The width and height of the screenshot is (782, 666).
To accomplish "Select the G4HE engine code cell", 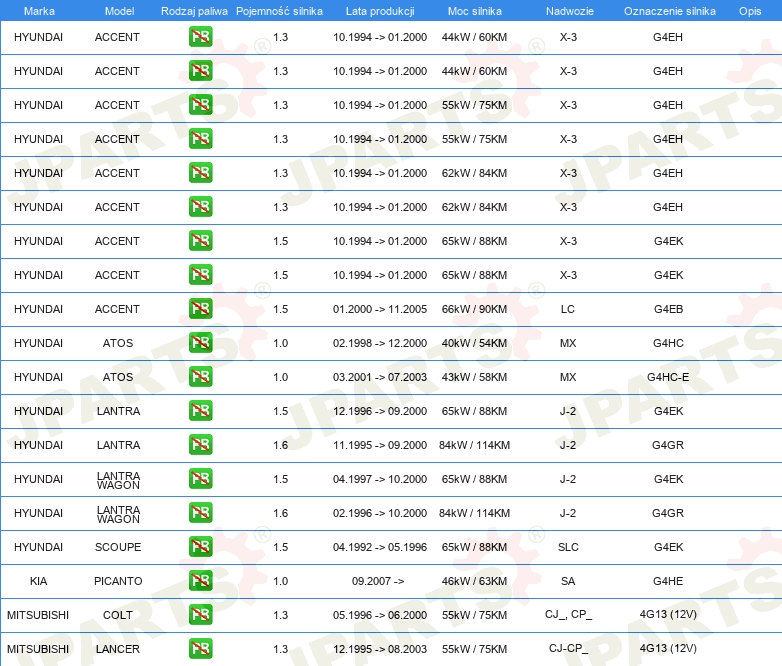I will pos(668,581).
